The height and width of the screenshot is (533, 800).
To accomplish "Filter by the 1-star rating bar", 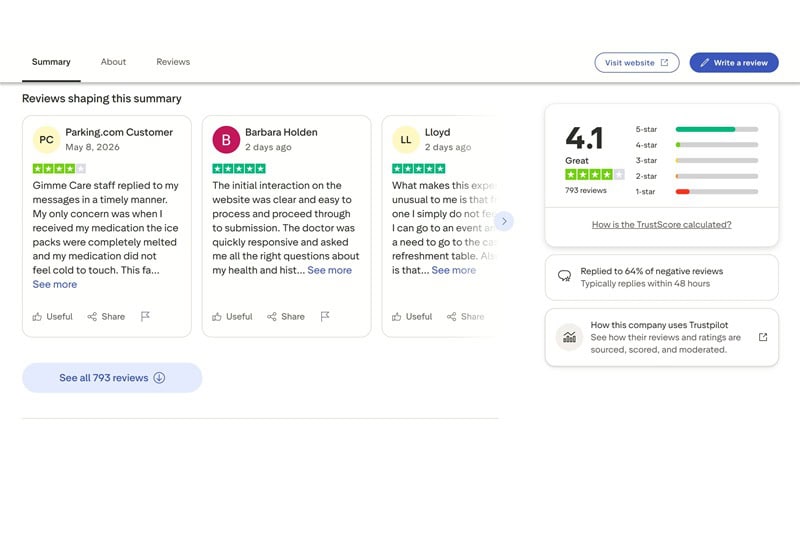I will (x=696, y=192).
